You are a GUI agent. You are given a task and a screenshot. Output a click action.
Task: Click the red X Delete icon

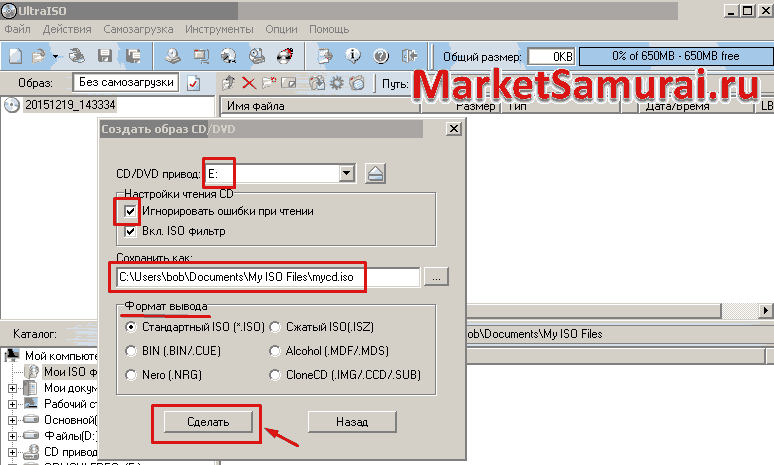click(x=249, y=83)
